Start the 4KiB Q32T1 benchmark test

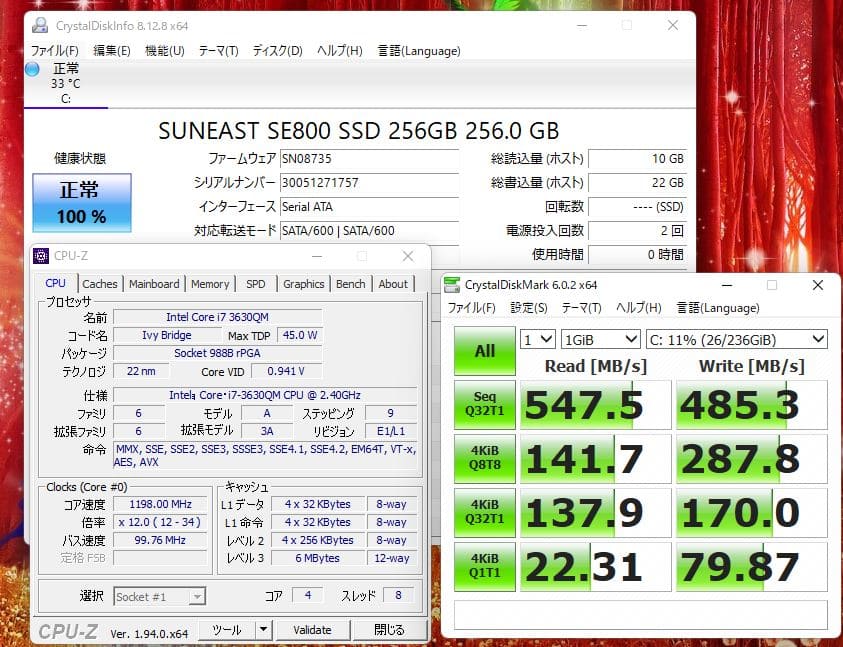(484, 512)
